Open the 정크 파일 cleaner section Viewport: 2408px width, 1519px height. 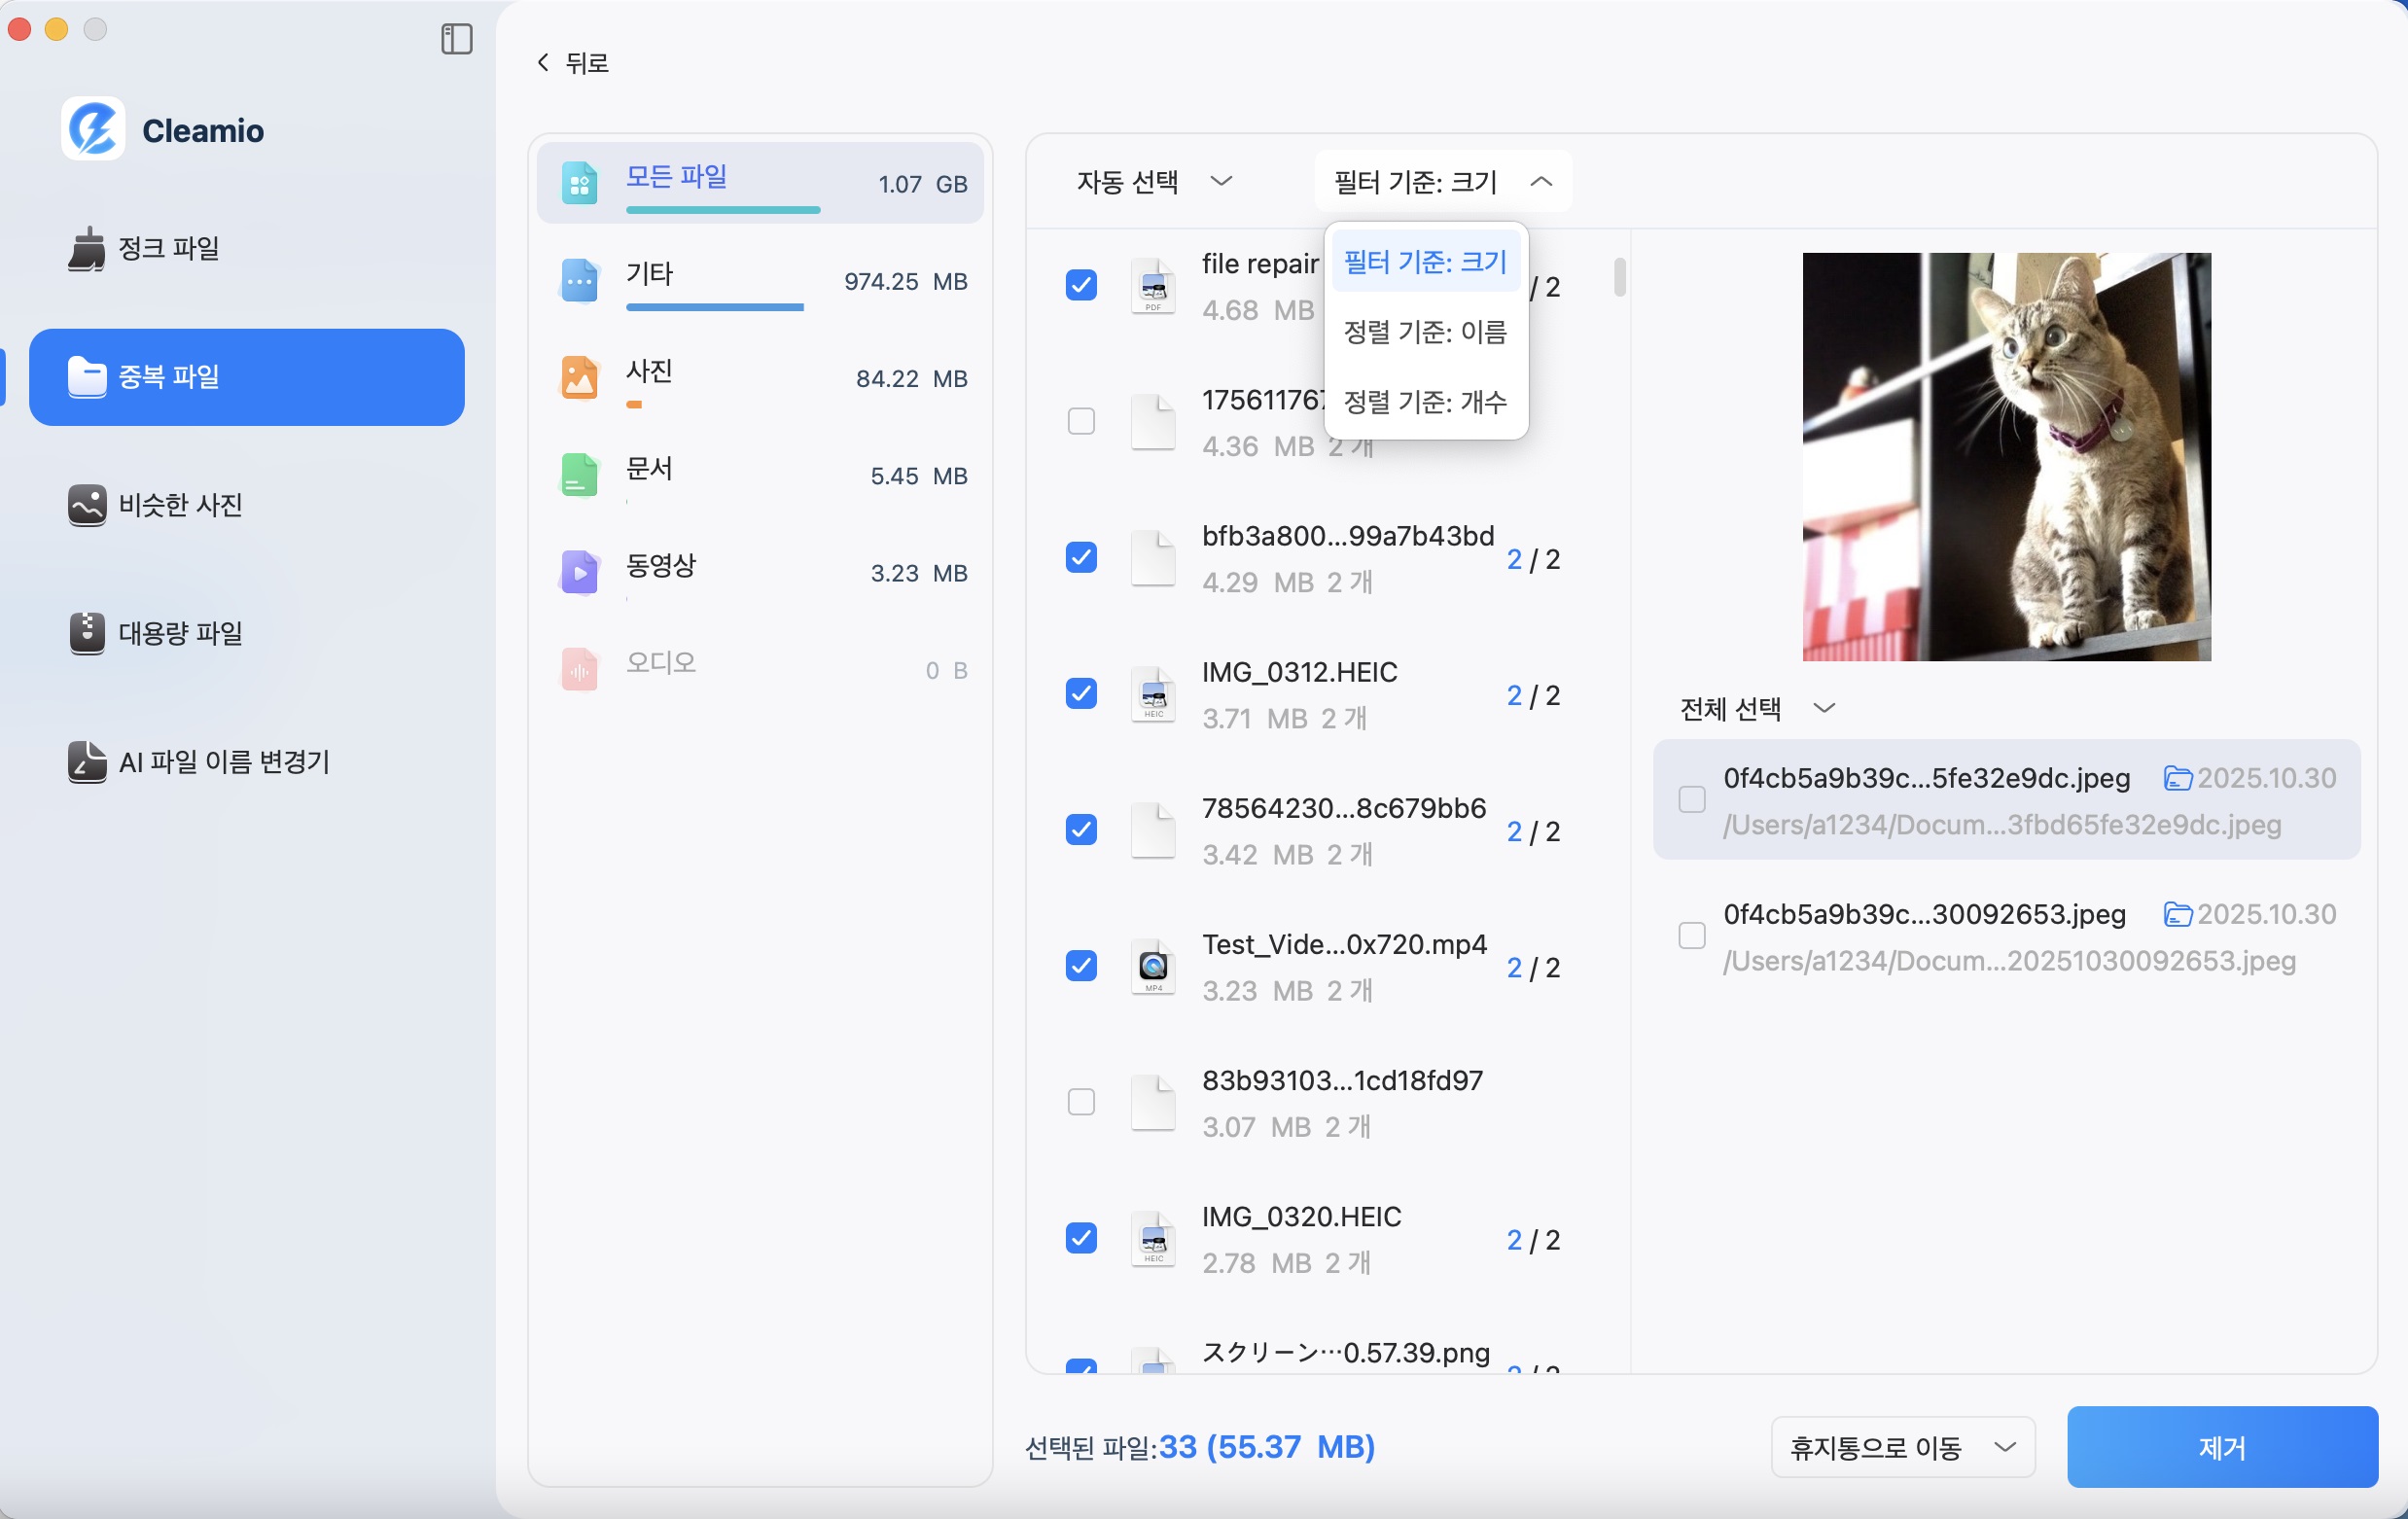point(168,249)
